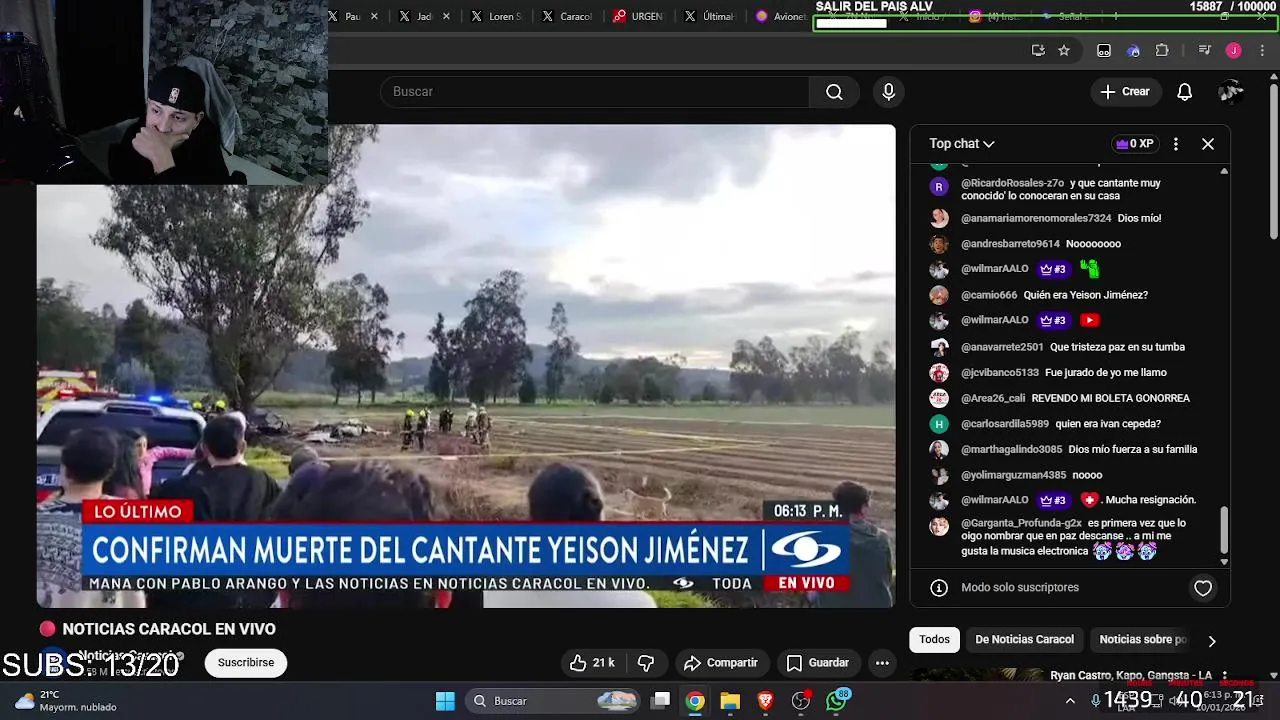Switch to the URGEN browser tab
The width and height of the screenshot is (1280, 720).
coord(637,16)
